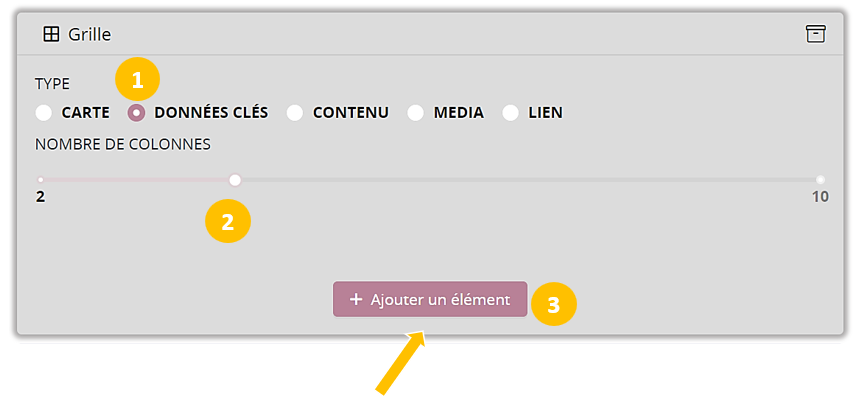858x405 pixels.
Task: Click the column count slider handle
Action: click(235, 180)
